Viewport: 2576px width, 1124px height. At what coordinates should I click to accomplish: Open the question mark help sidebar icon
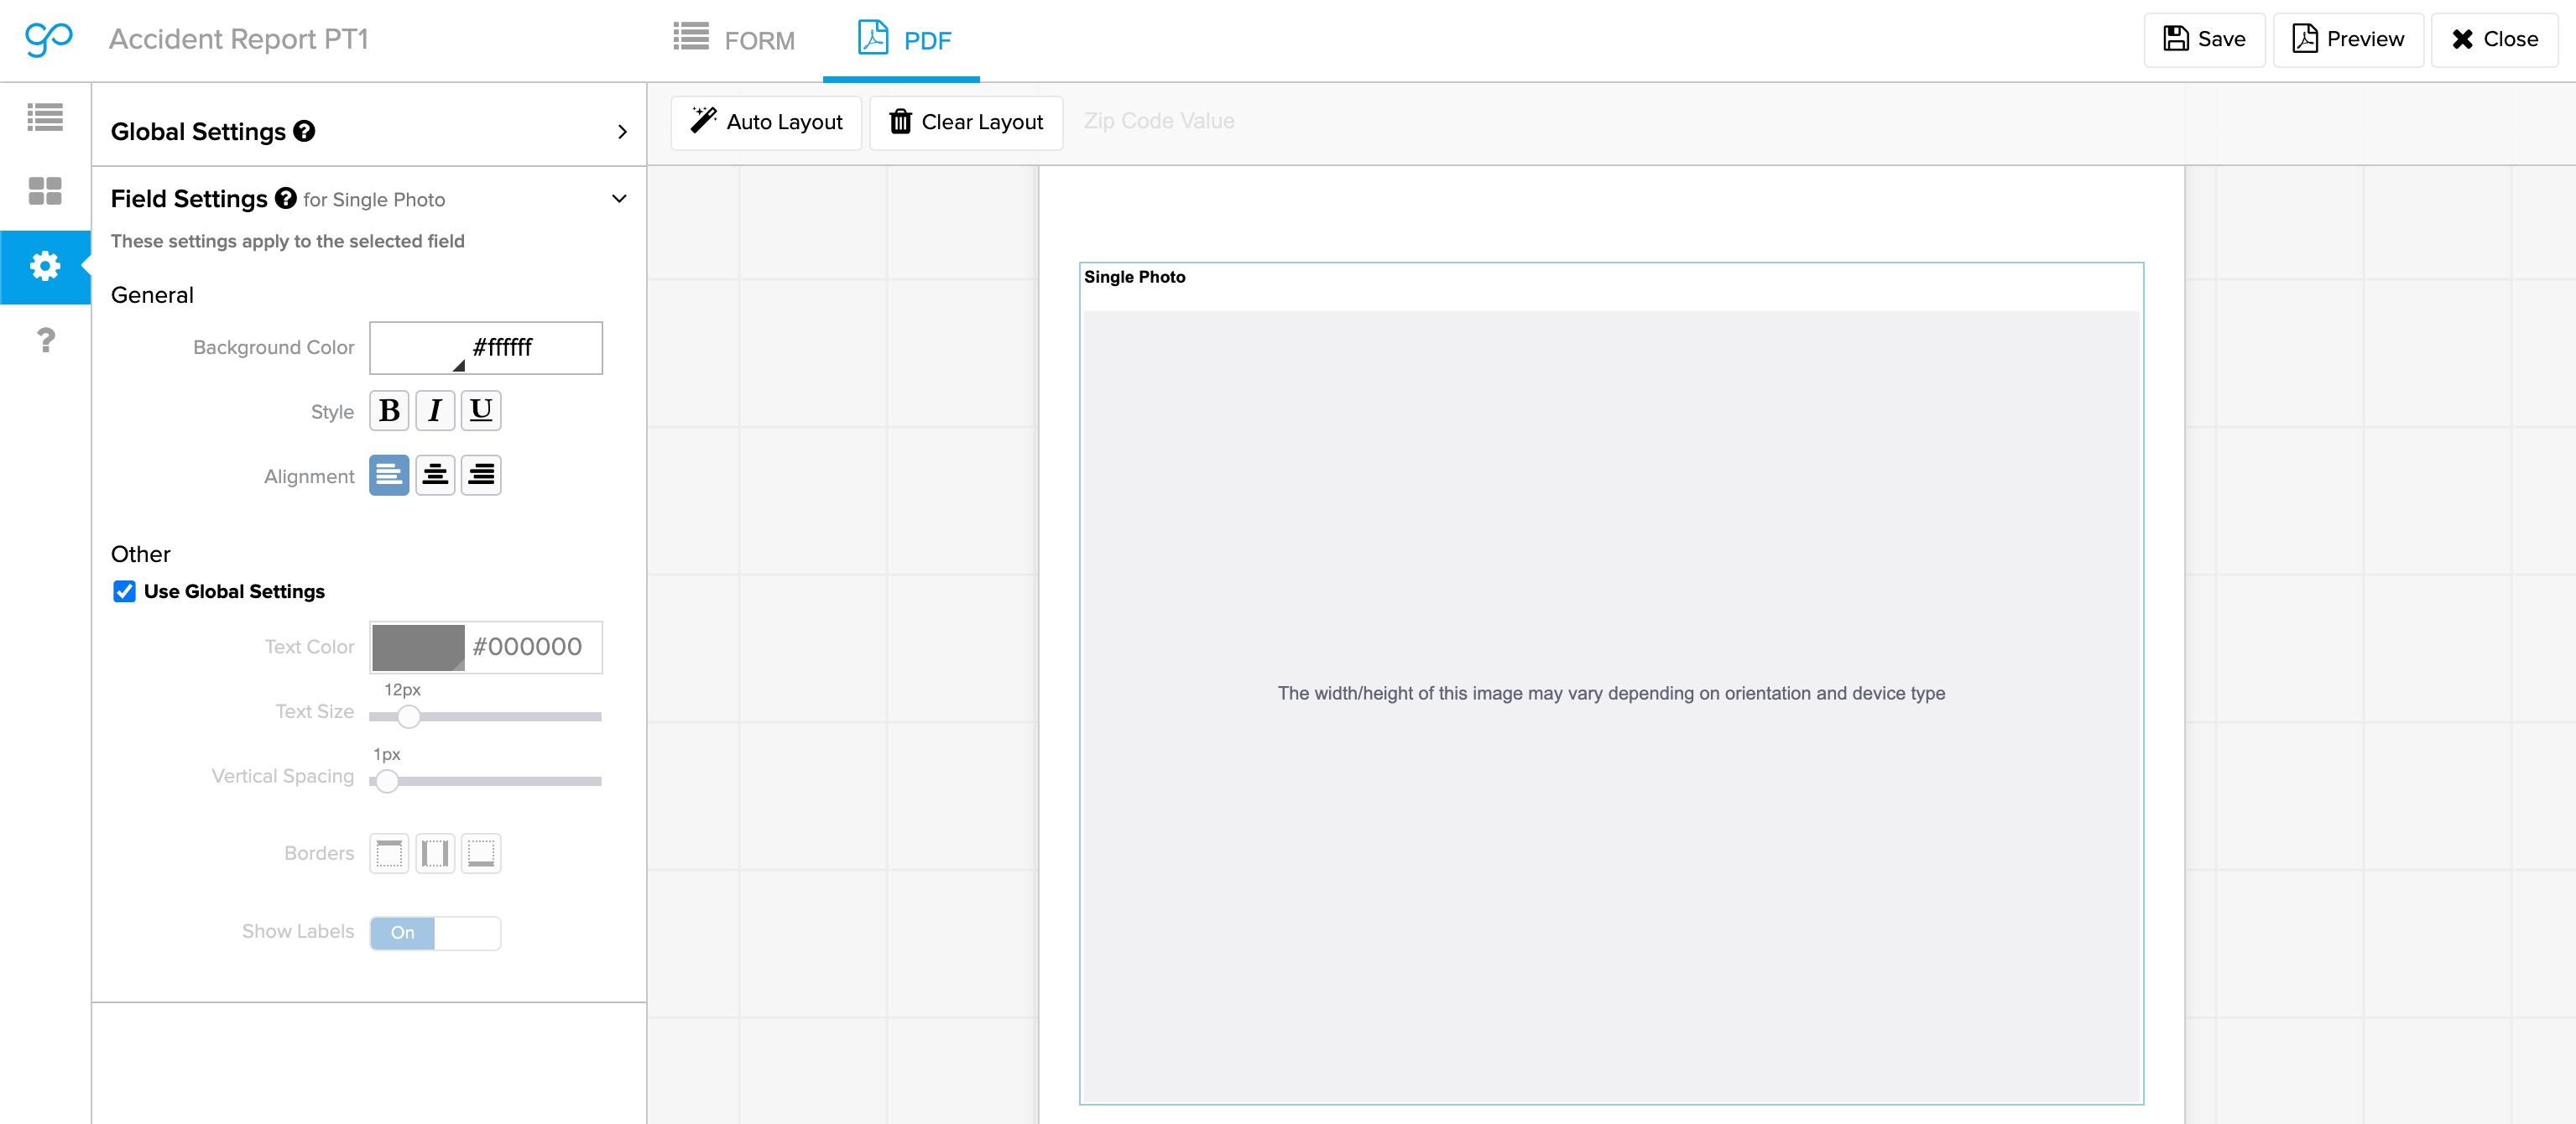[x=45, y=340]
